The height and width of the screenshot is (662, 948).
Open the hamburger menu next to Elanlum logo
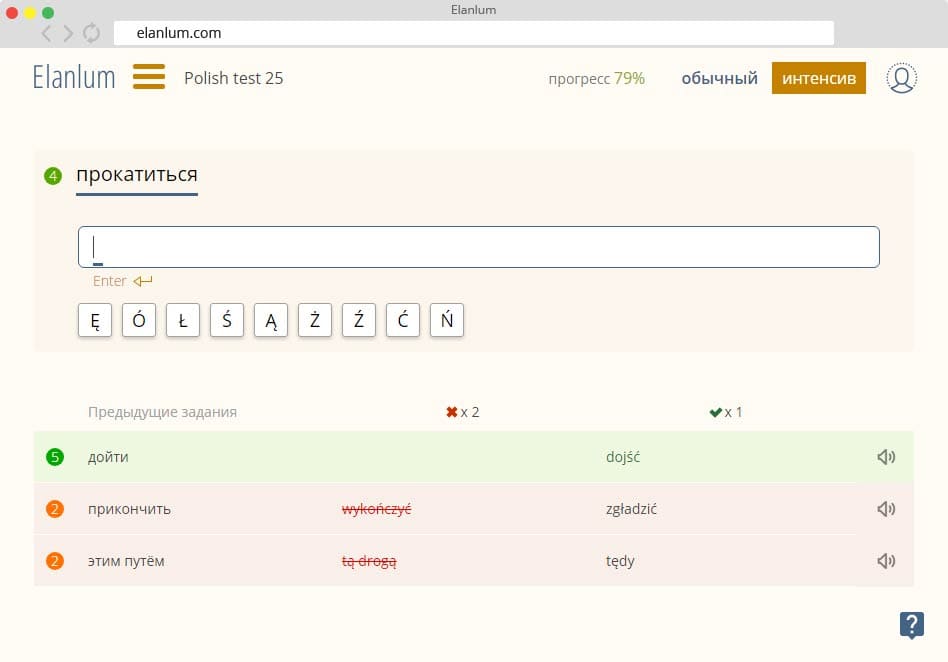[x=149, y=77]
